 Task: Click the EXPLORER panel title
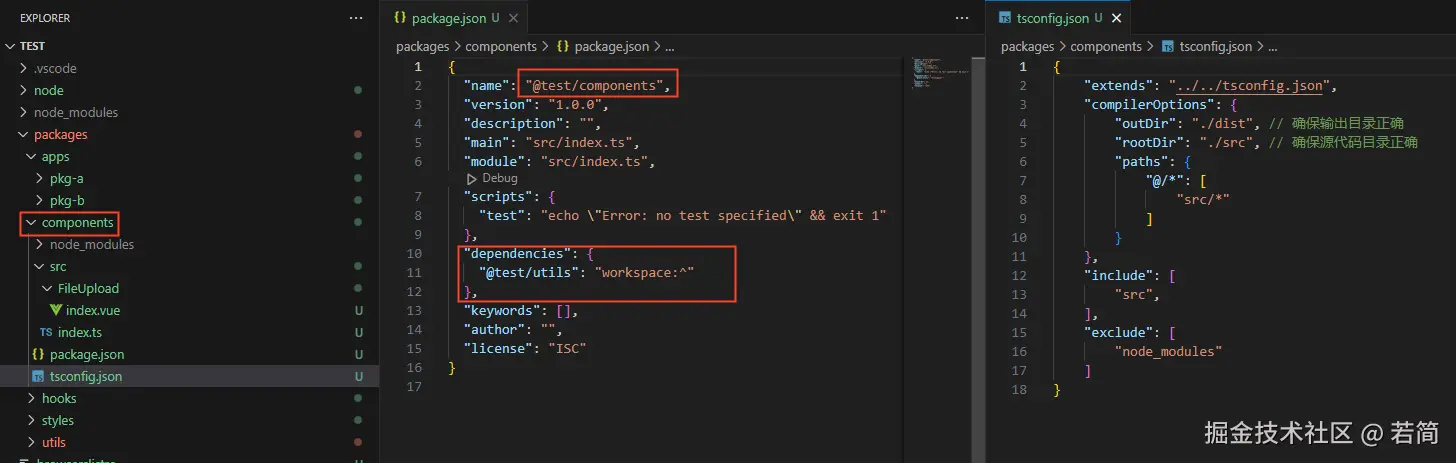point(45,18)
